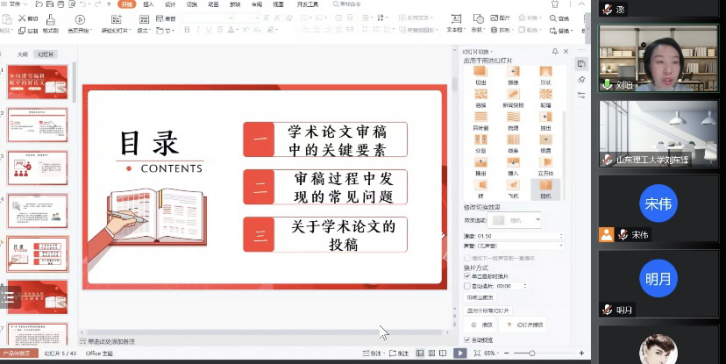The image size is (726, 364).
Task: Click the format painter (格式刷) icon
Action: 50,23
